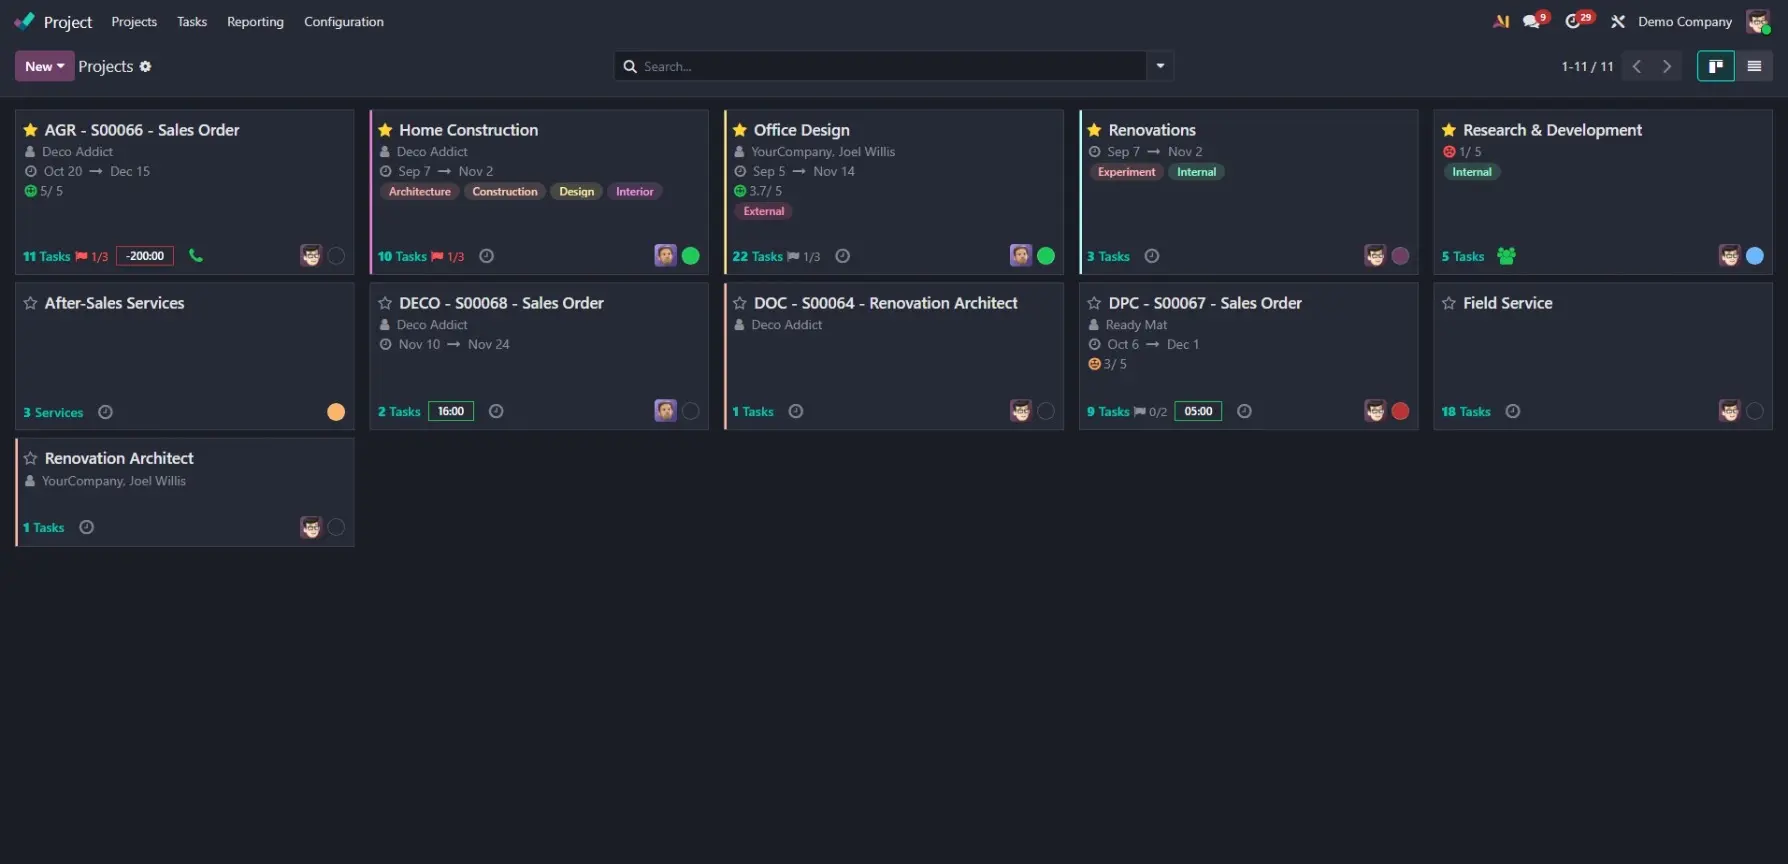
Task: Click activity clock on Home Construction card
Action: click(x=487, y=256)
